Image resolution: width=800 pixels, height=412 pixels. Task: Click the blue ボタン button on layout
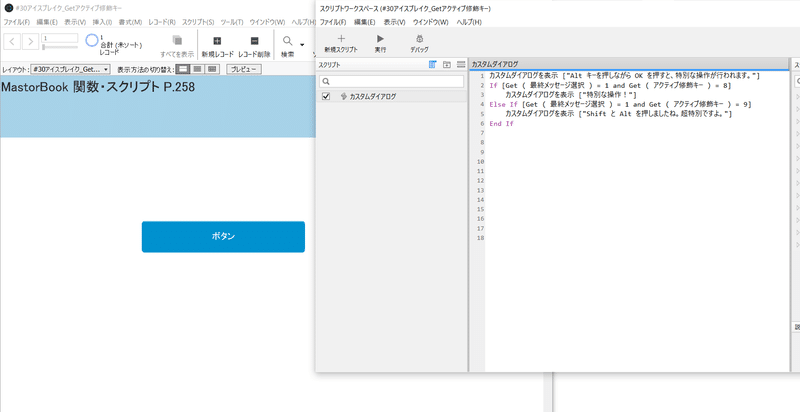[223, 237]
